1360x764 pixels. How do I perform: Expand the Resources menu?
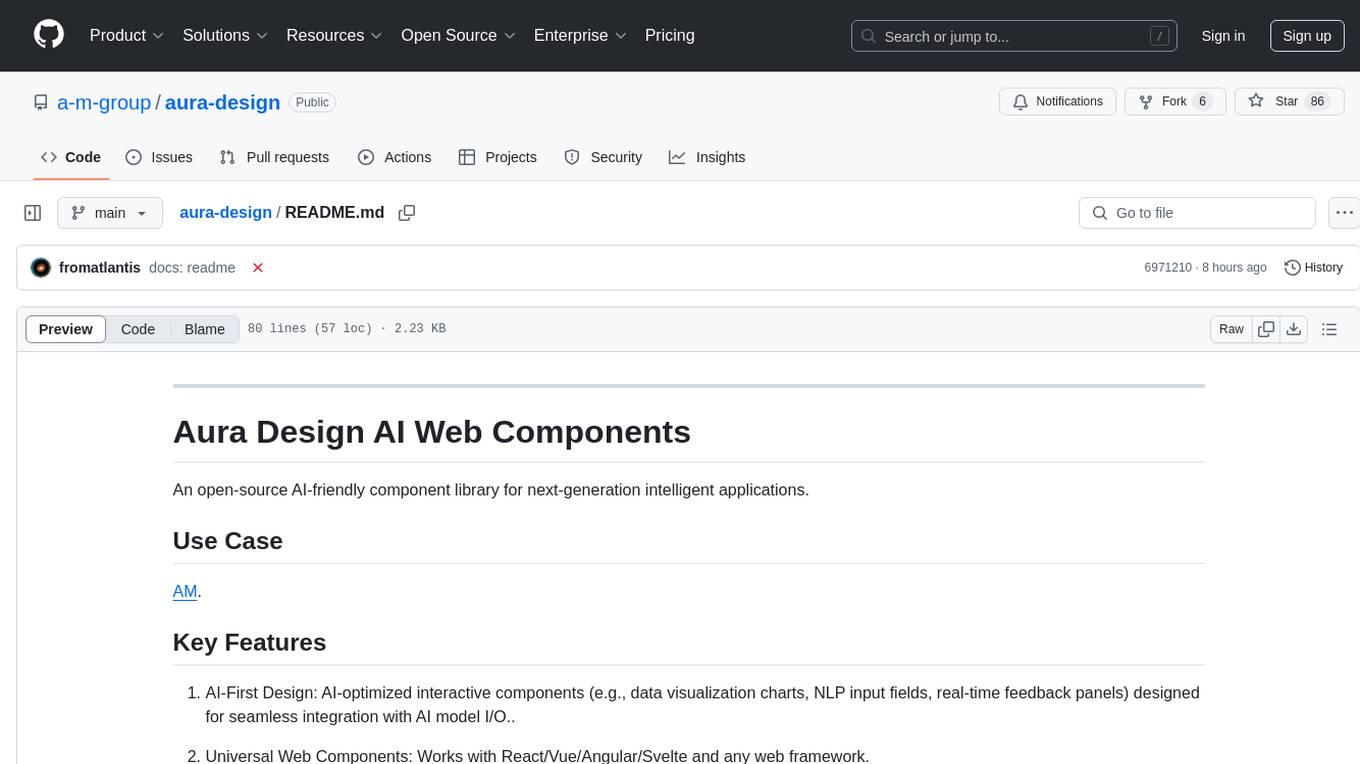[334, 35]
